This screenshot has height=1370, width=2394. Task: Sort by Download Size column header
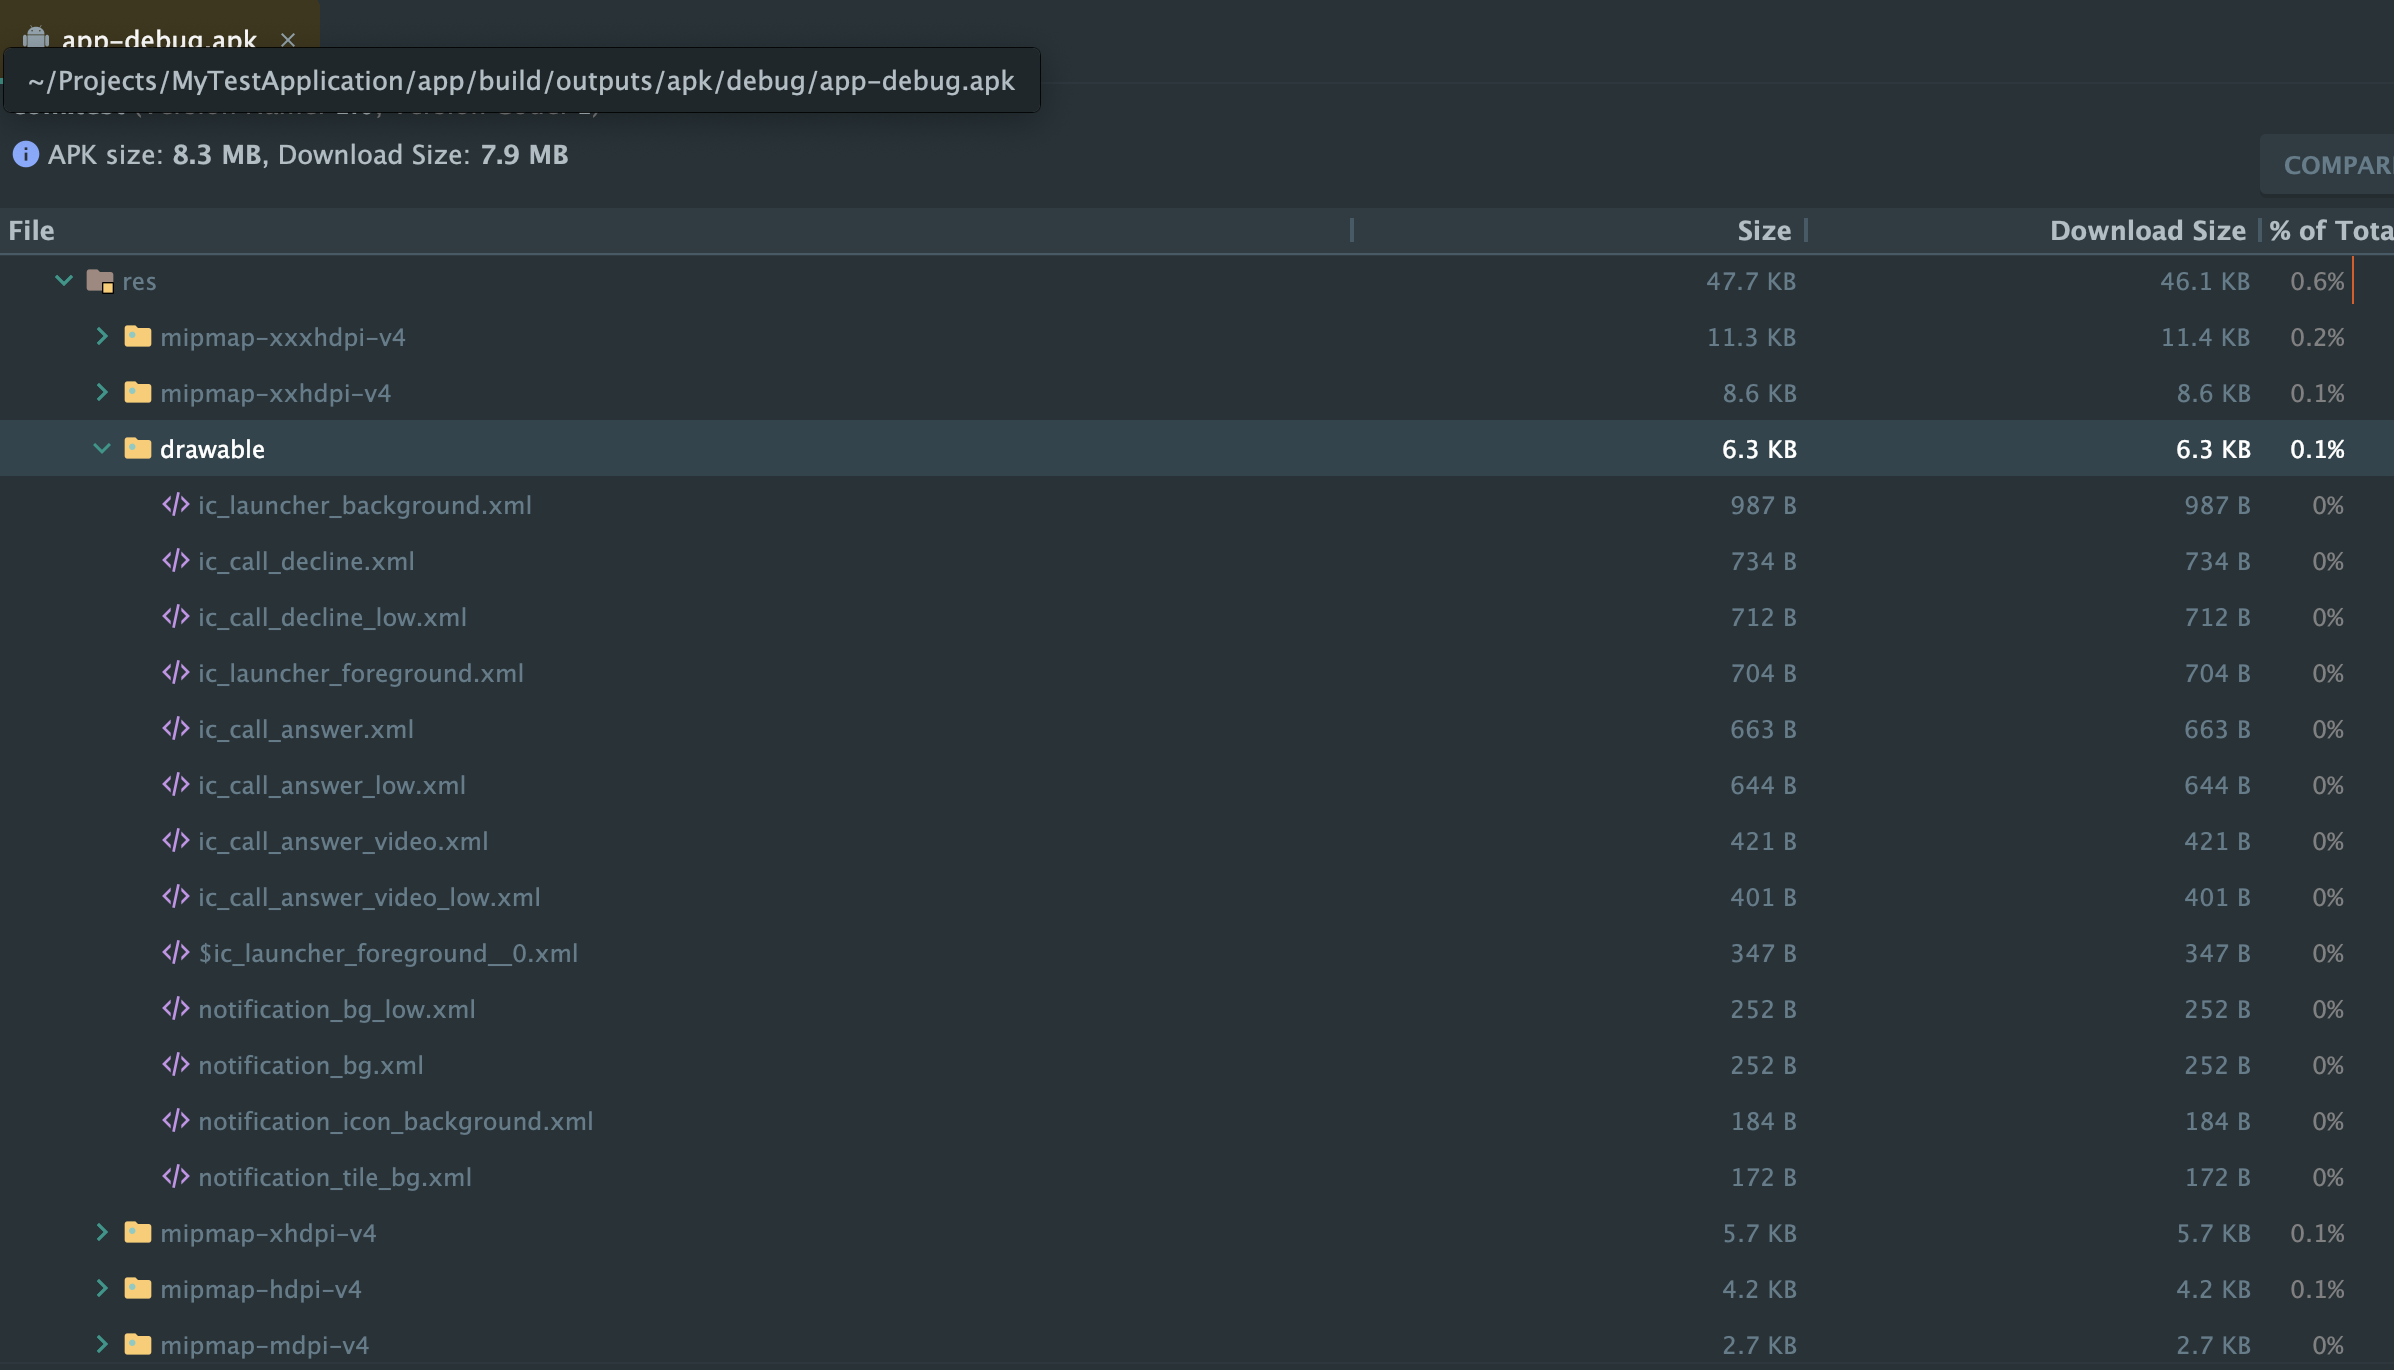point(2147,231)
